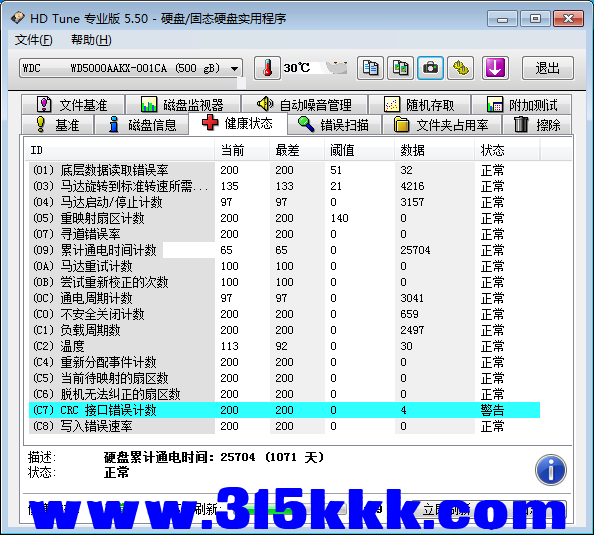Screen dimensions: 594x535
Task: Select the (01) 底层数据读取错误率 row
Action: [x=284, y=170]
